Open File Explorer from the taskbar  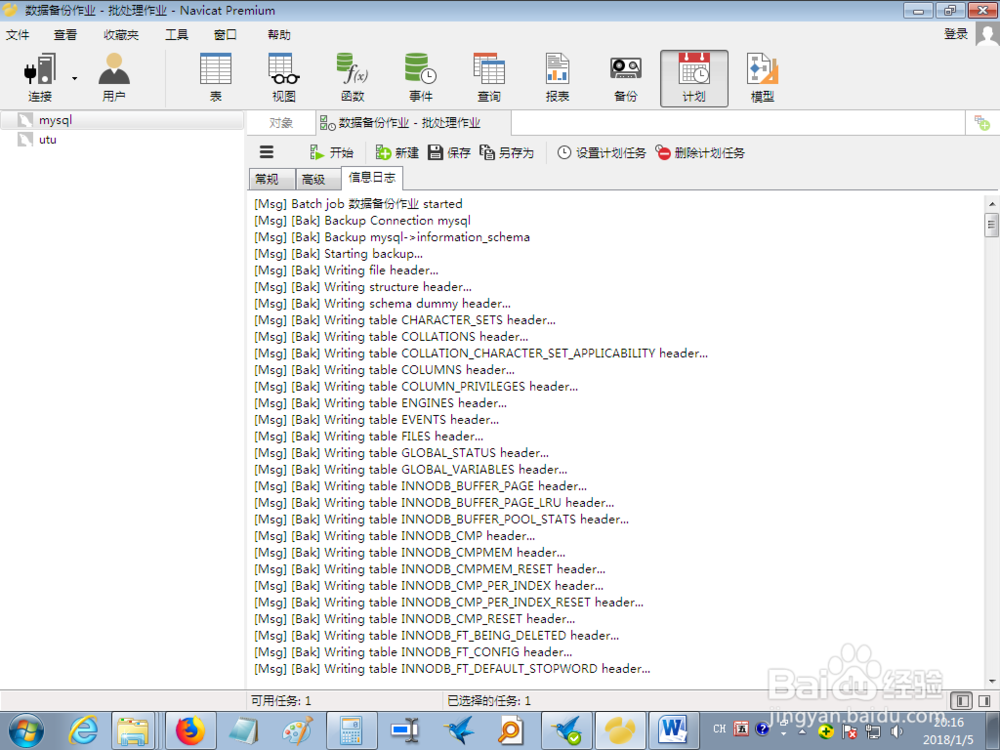tap(133, 731)
